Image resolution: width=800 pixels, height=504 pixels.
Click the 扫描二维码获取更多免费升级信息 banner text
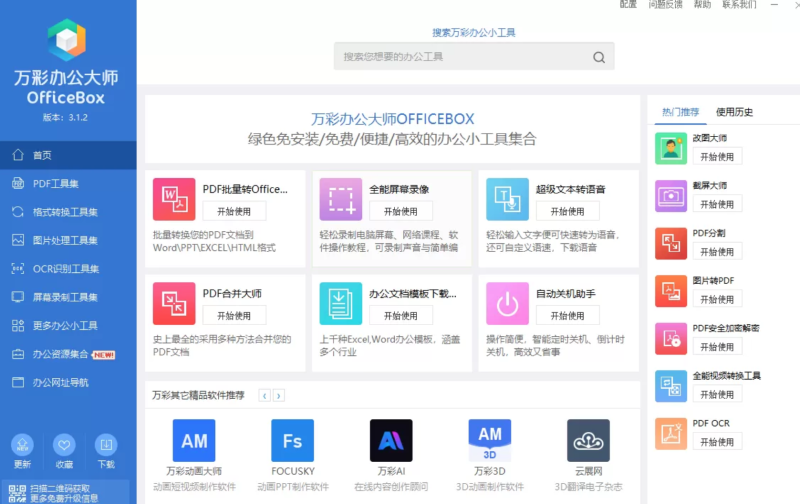click(64, 493)
